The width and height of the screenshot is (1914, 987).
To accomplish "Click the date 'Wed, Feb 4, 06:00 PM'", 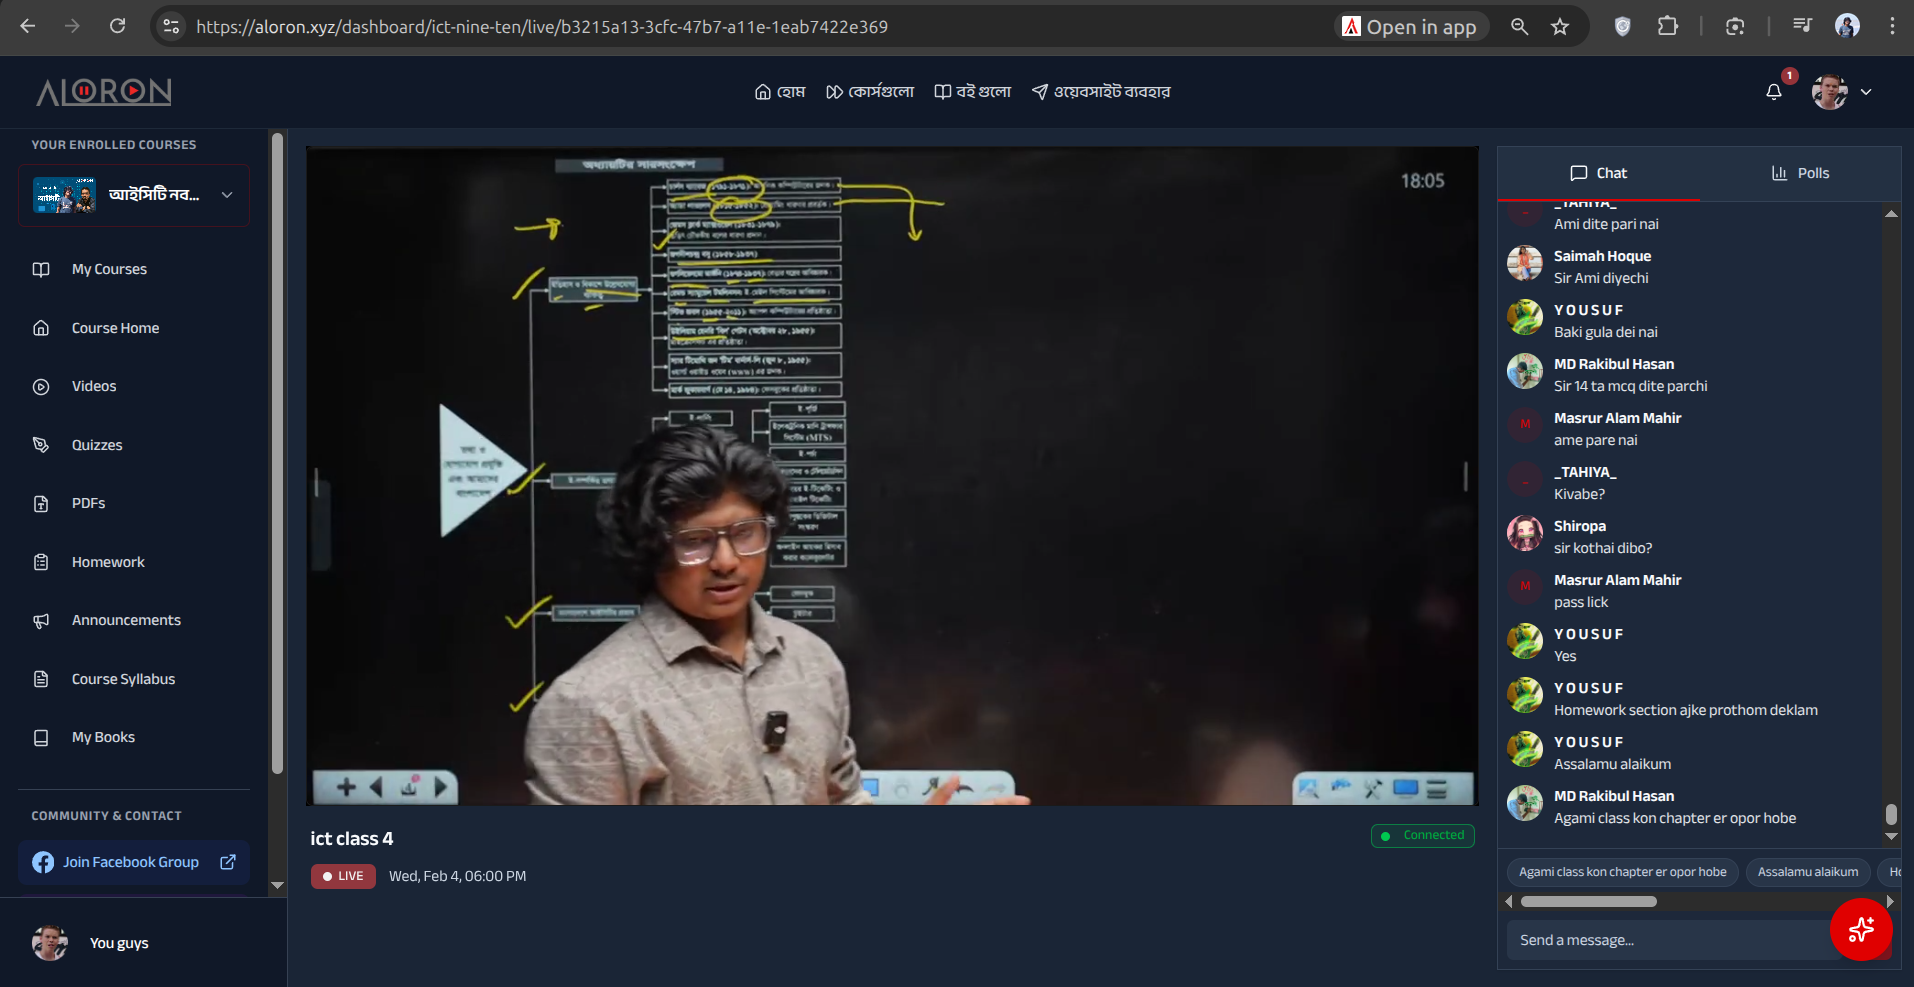I will 457,876.
